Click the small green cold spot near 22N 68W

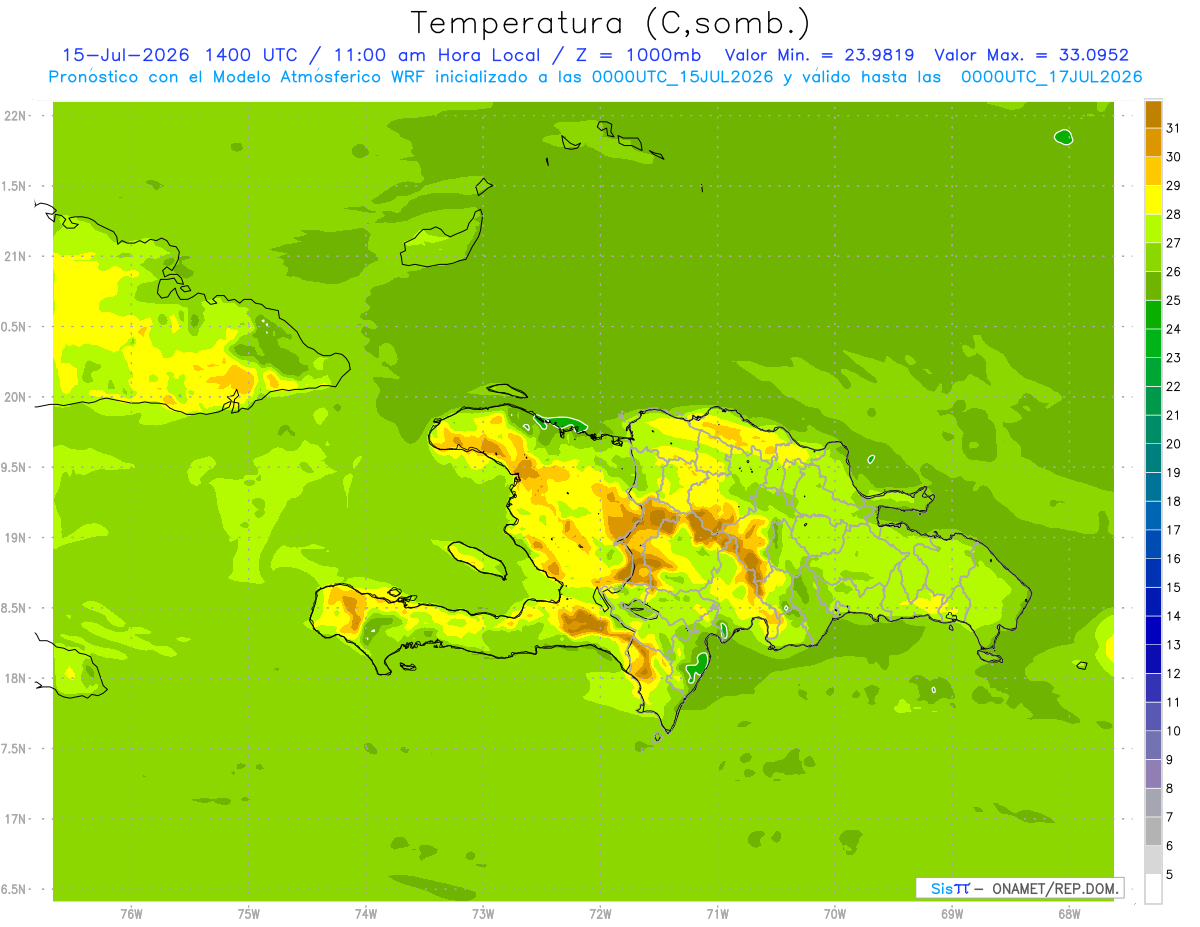coord(1064,137)
